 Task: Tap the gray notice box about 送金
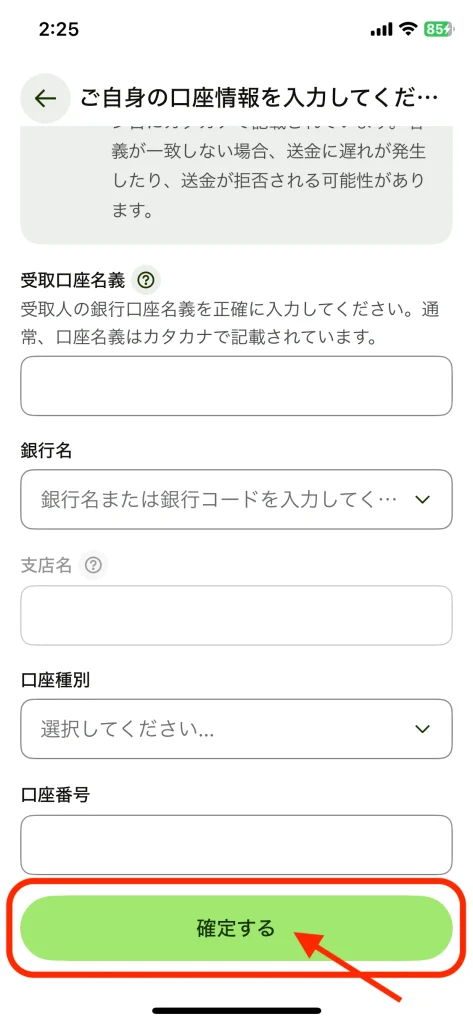pos(236,185)
